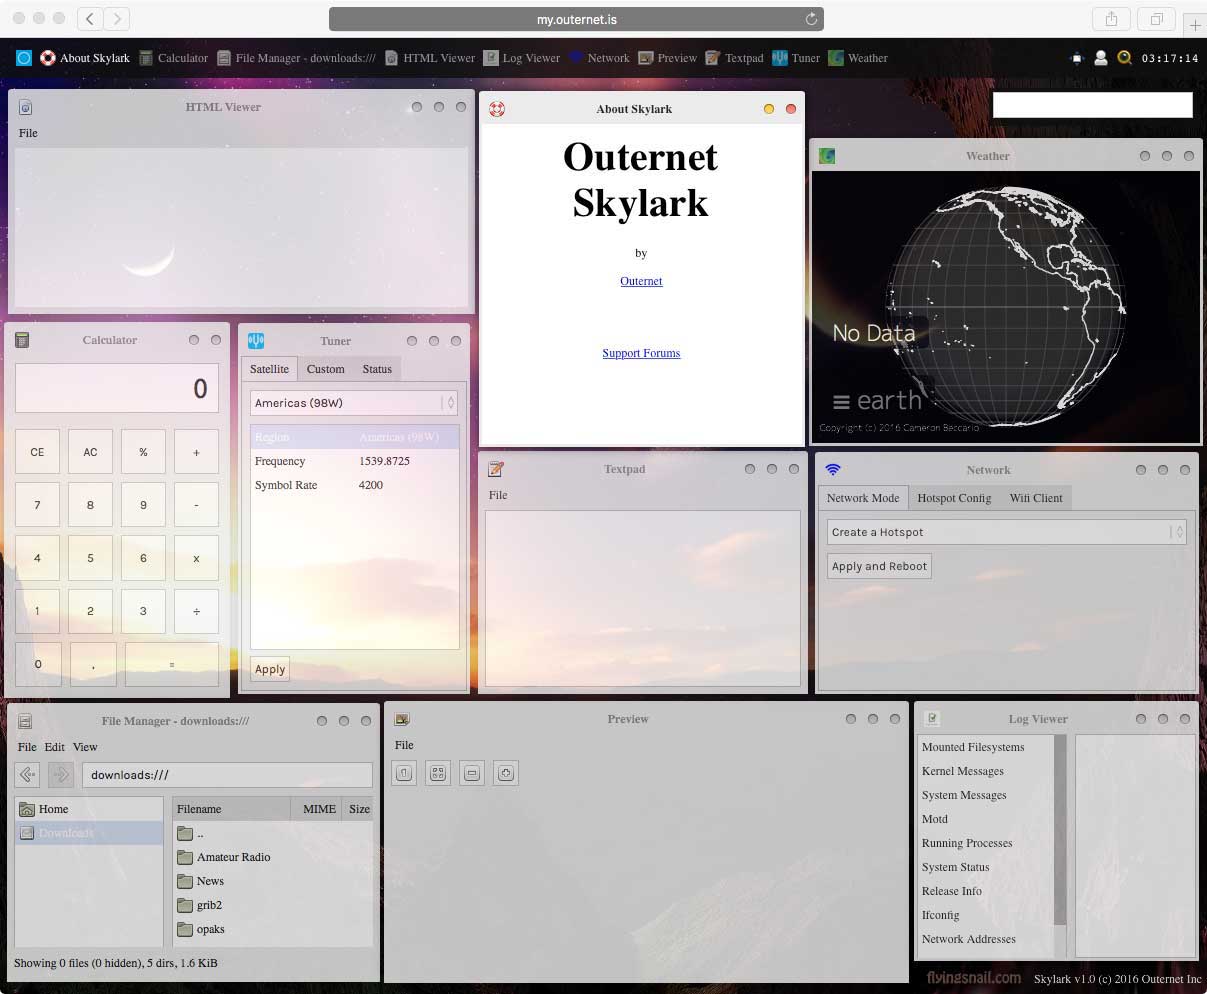Open File menu in Preview window

point(404,745)
